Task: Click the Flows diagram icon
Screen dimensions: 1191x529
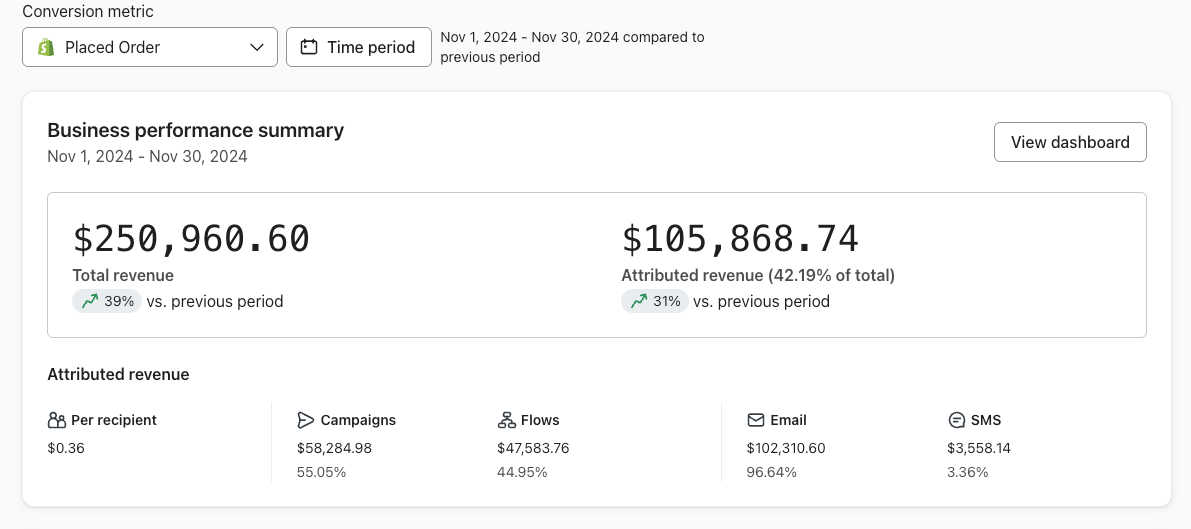Action: 506,420
